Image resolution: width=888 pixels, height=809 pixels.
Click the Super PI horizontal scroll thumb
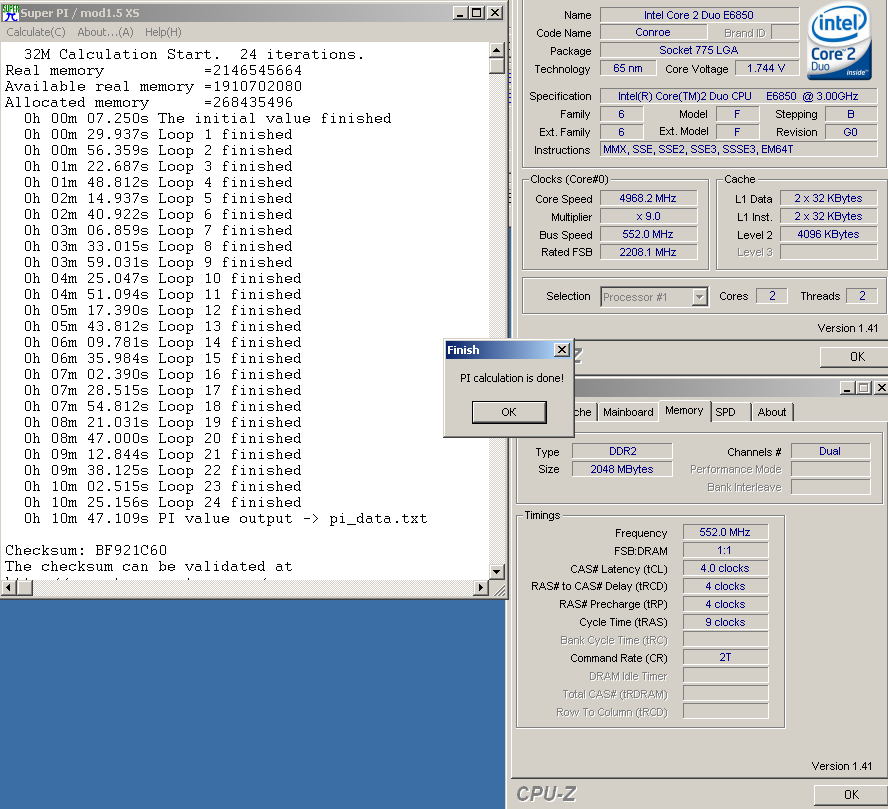pos(24,588)
